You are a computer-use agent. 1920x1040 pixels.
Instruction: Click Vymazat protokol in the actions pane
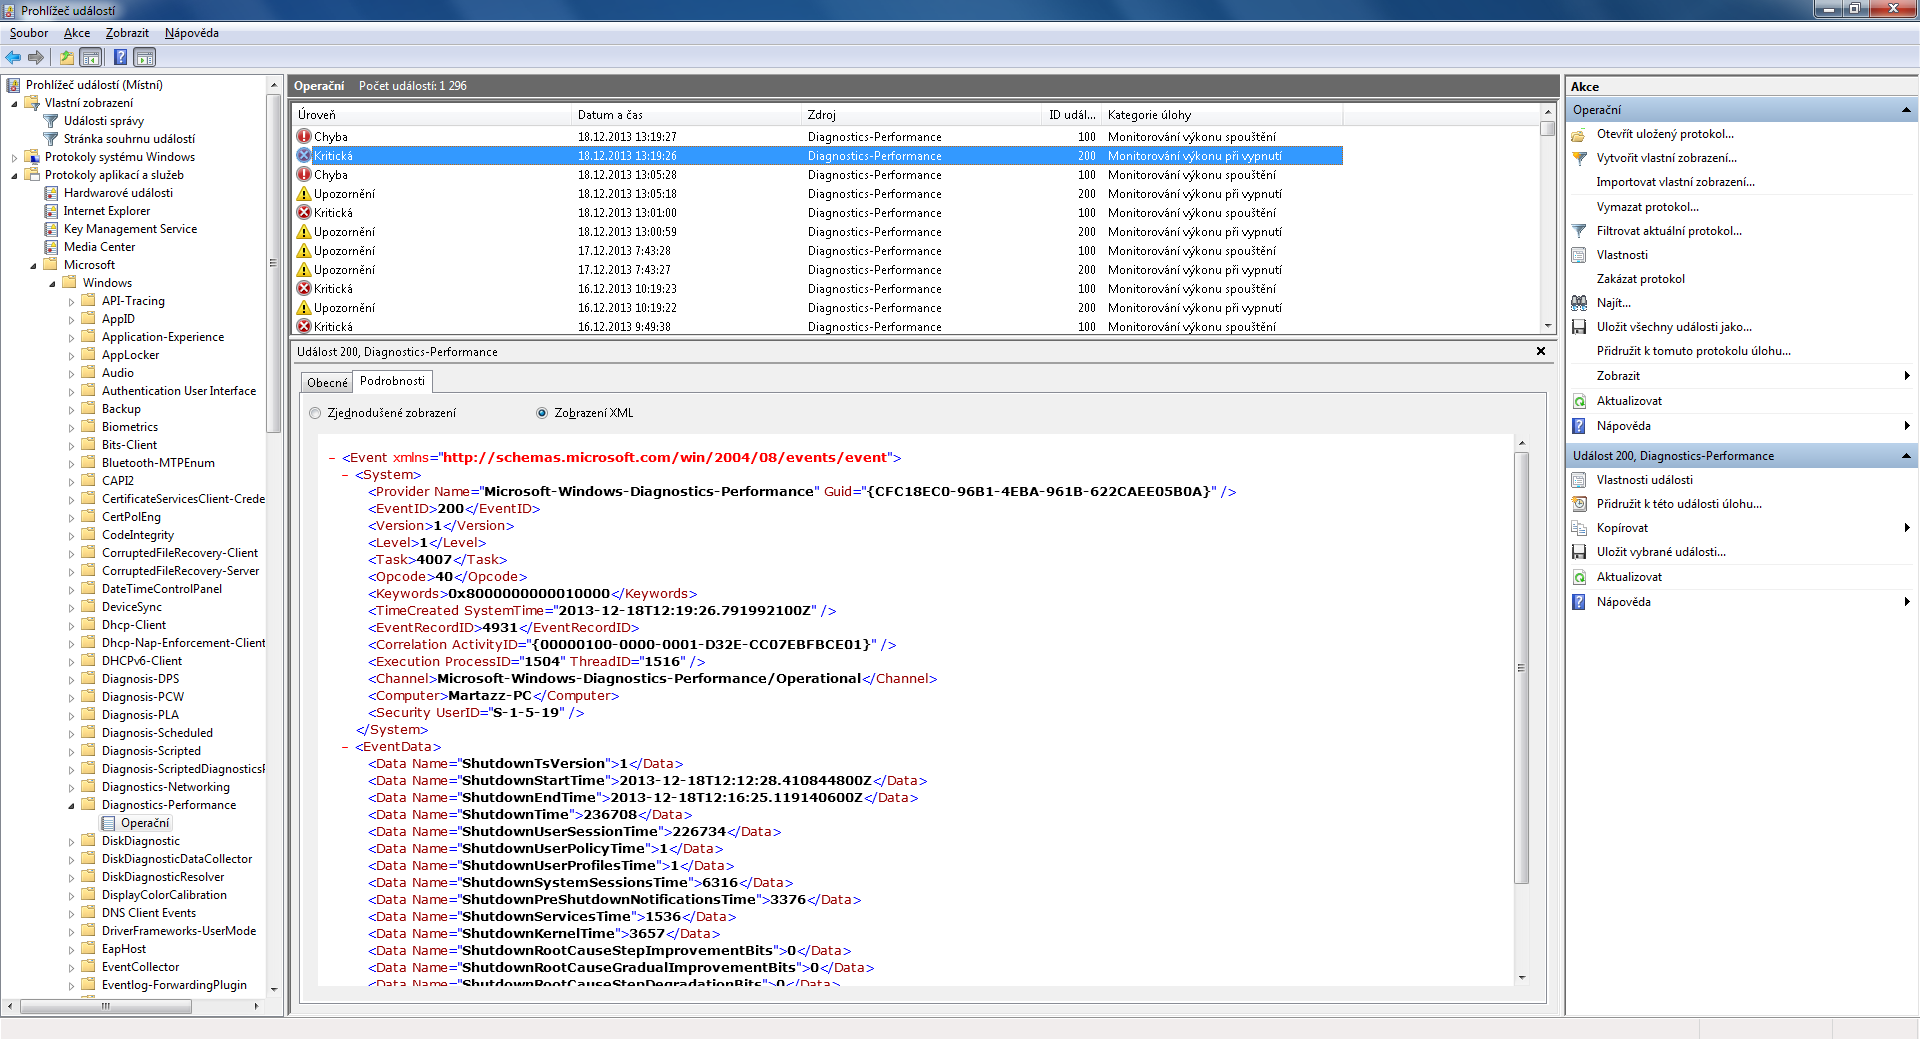tap(1647, 207)
